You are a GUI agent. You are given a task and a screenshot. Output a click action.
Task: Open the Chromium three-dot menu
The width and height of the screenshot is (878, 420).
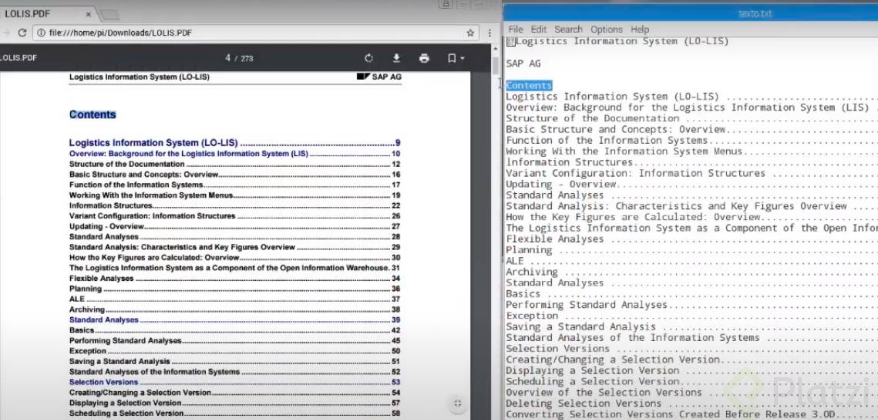click(x=491, y=32)
